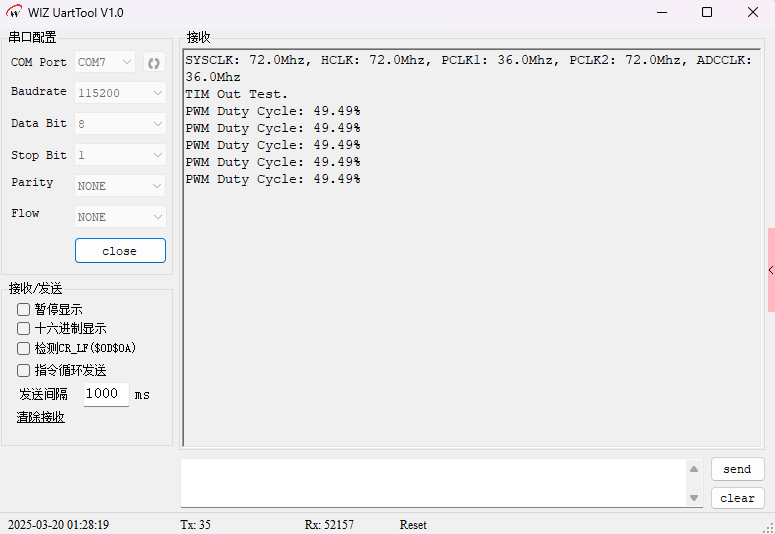Open the COM Port dropdown

[105, 62]
